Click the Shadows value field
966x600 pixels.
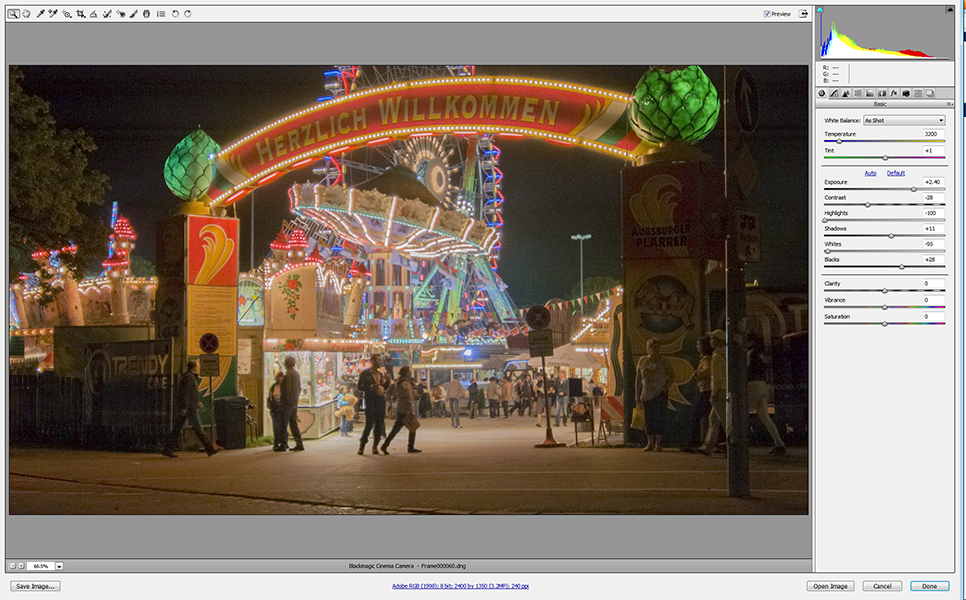(x=933, y=228)
